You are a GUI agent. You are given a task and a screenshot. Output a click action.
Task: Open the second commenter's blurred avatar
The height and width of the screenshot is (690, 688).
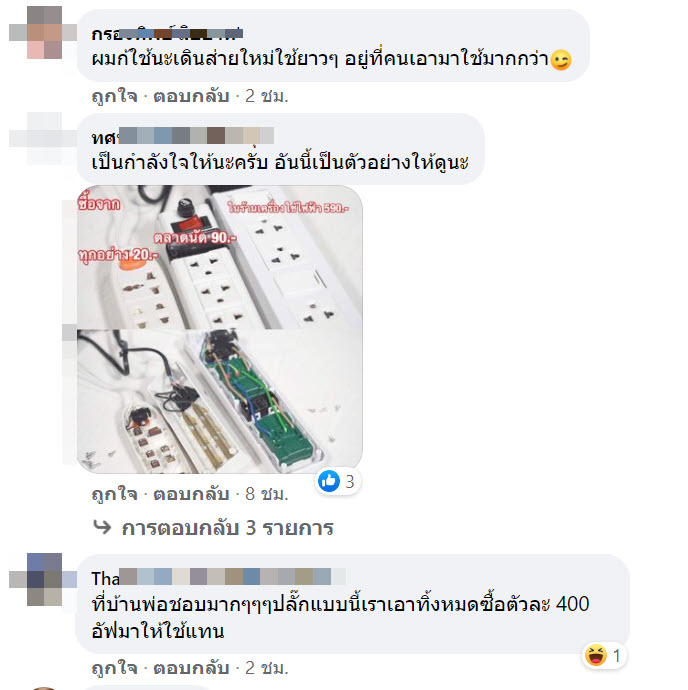43,138
